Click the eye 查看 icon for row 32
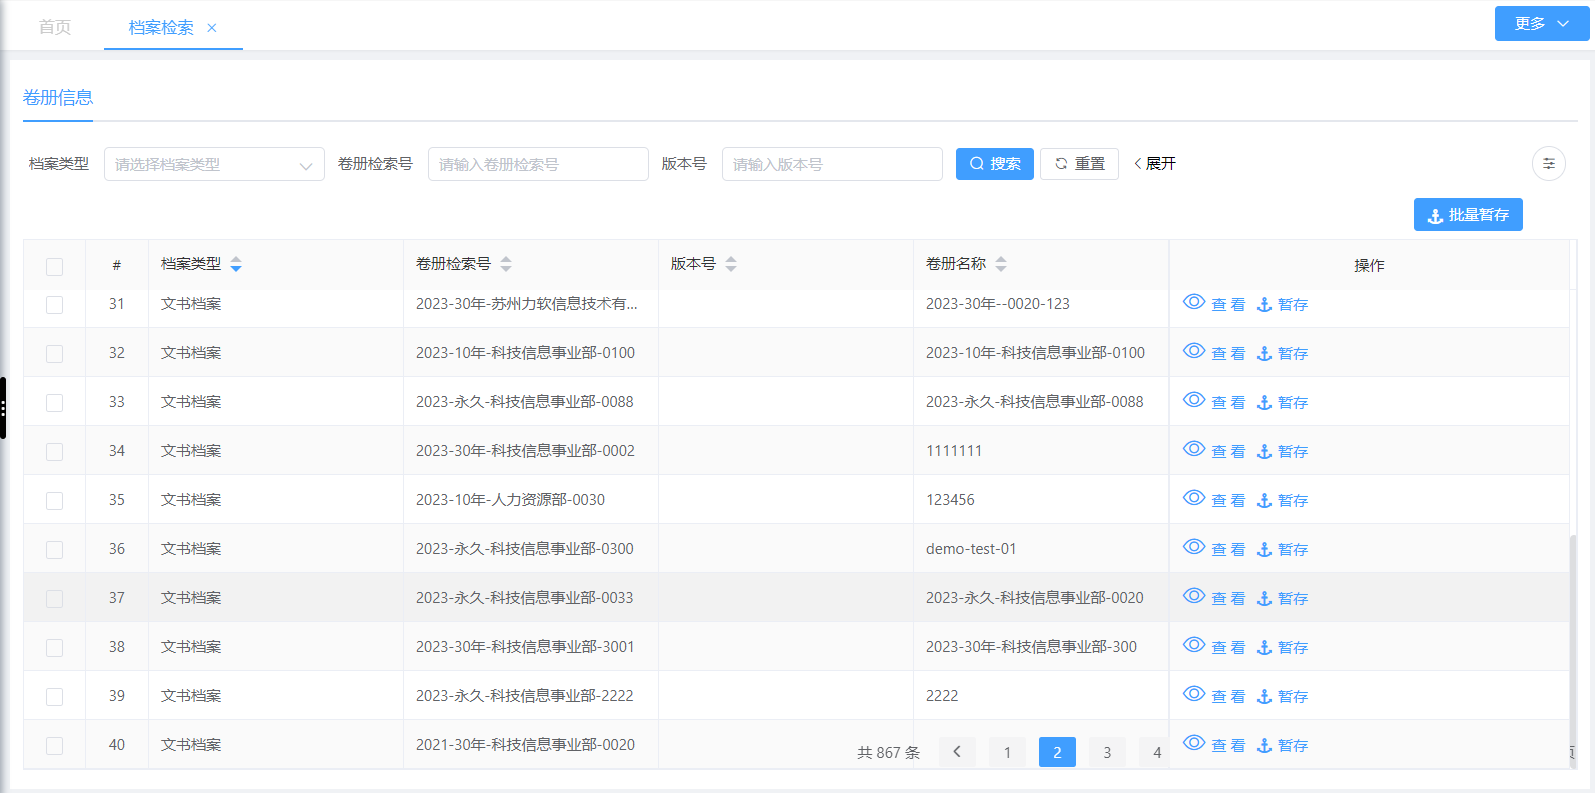The image size is (1595, 793). 1194,351
